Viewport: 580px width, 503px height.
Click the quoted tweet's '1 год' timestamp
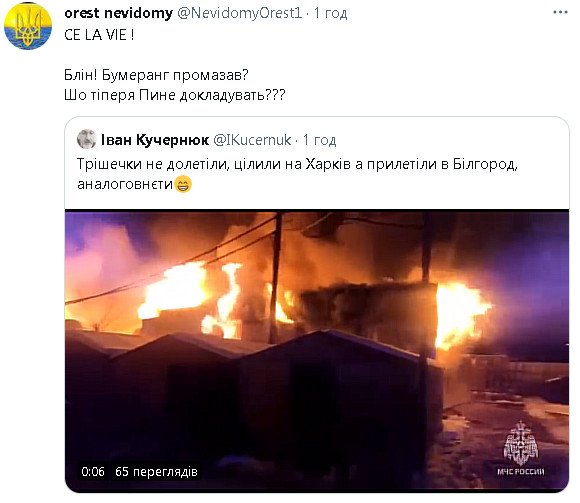(x=320, y=140)
